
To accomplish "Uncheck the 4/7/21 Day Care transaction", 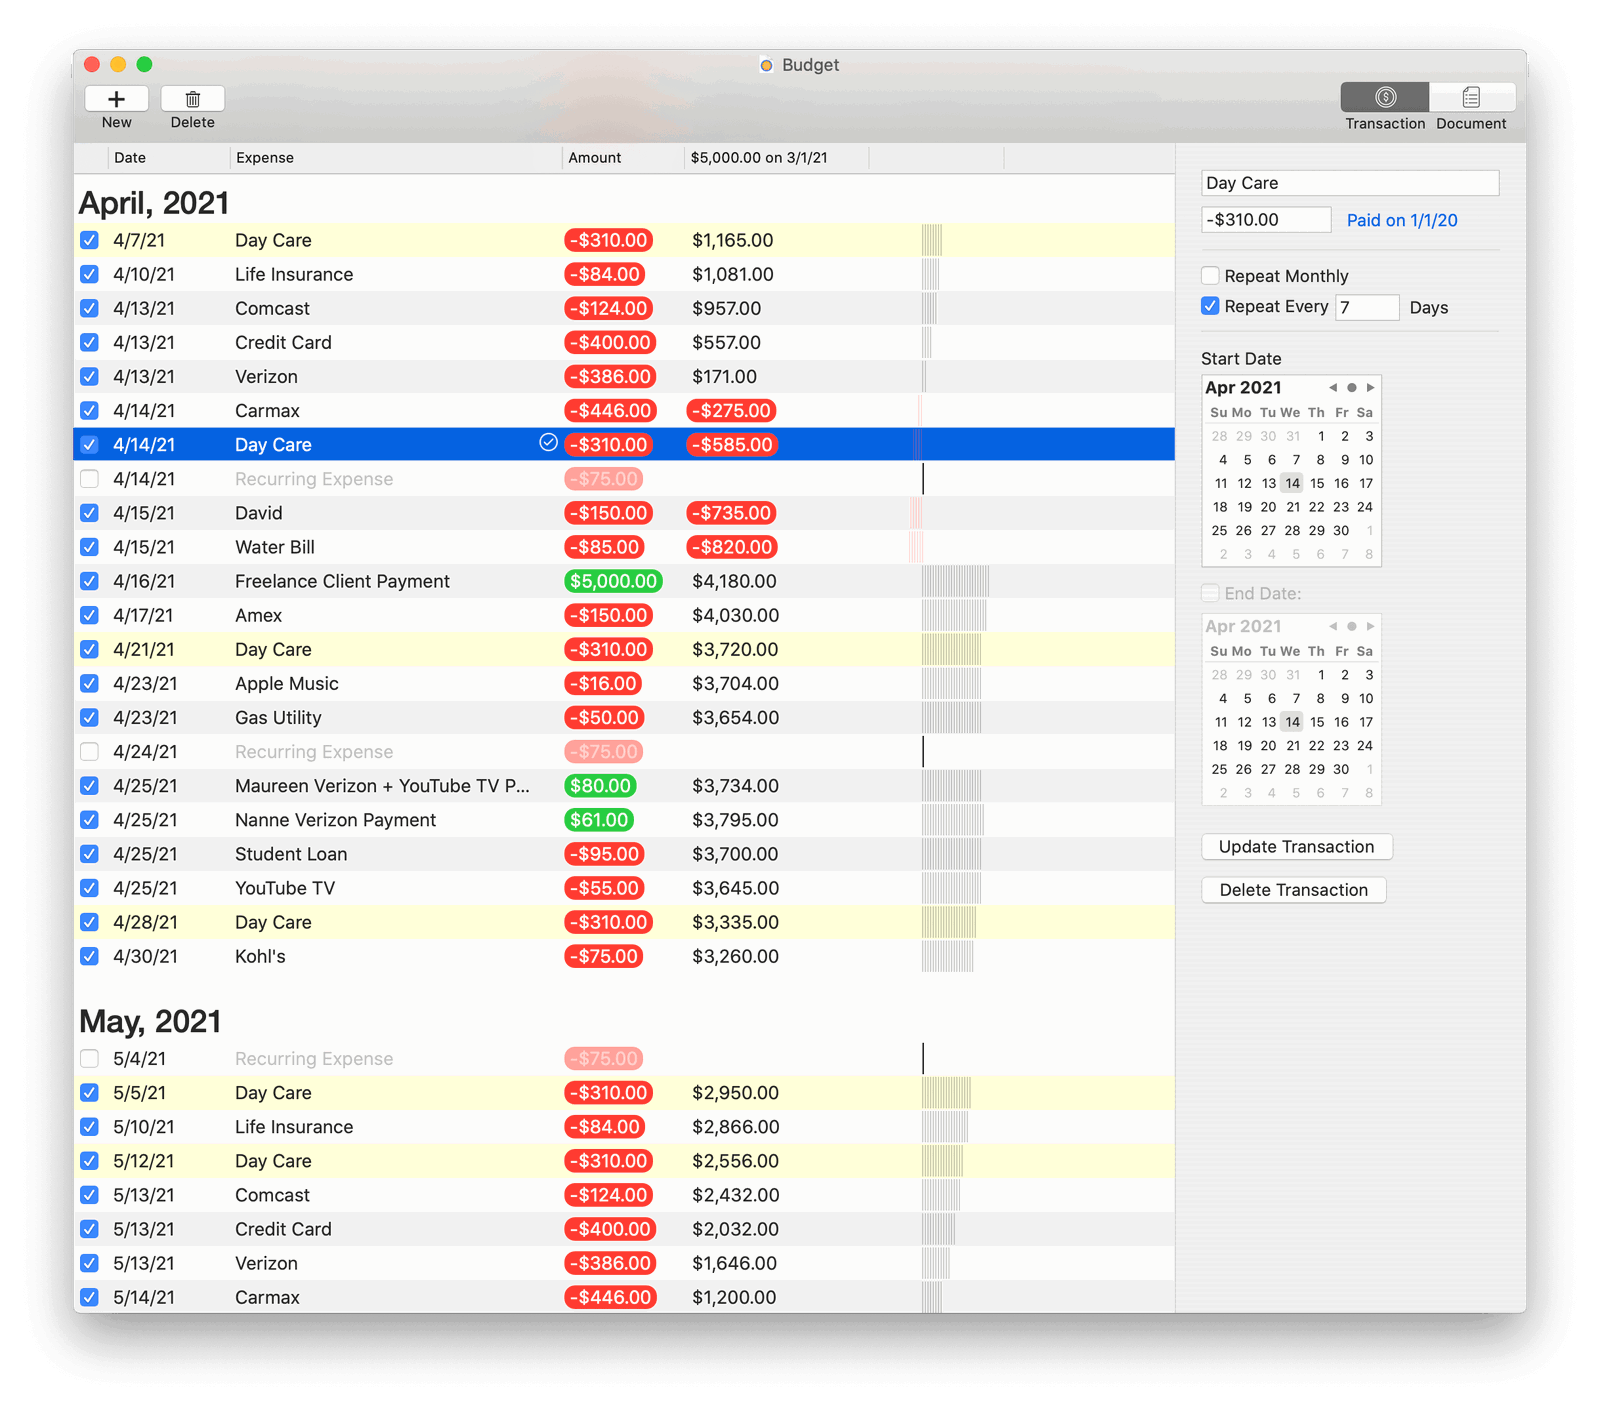I will (x=89, y=240).
